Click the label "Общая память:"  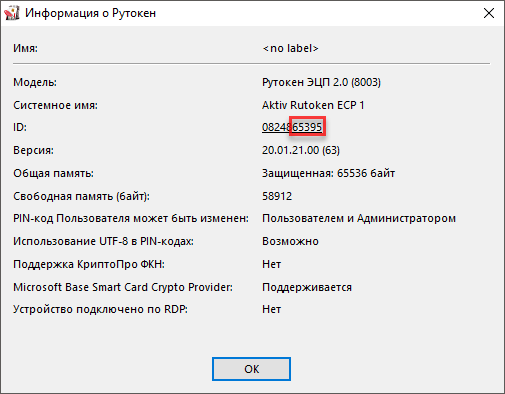53,173
